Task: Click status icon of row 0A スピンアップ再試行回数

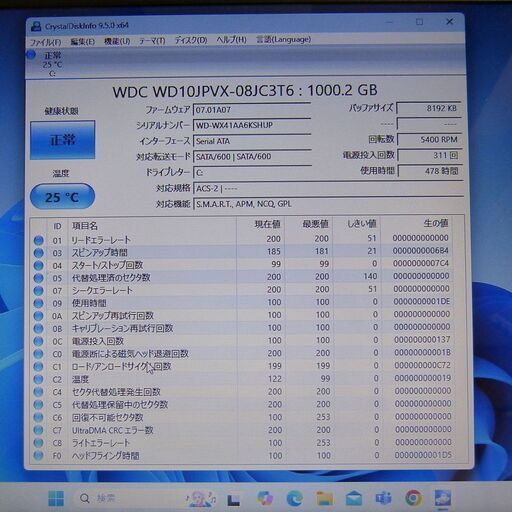Action: click(39, 316)
